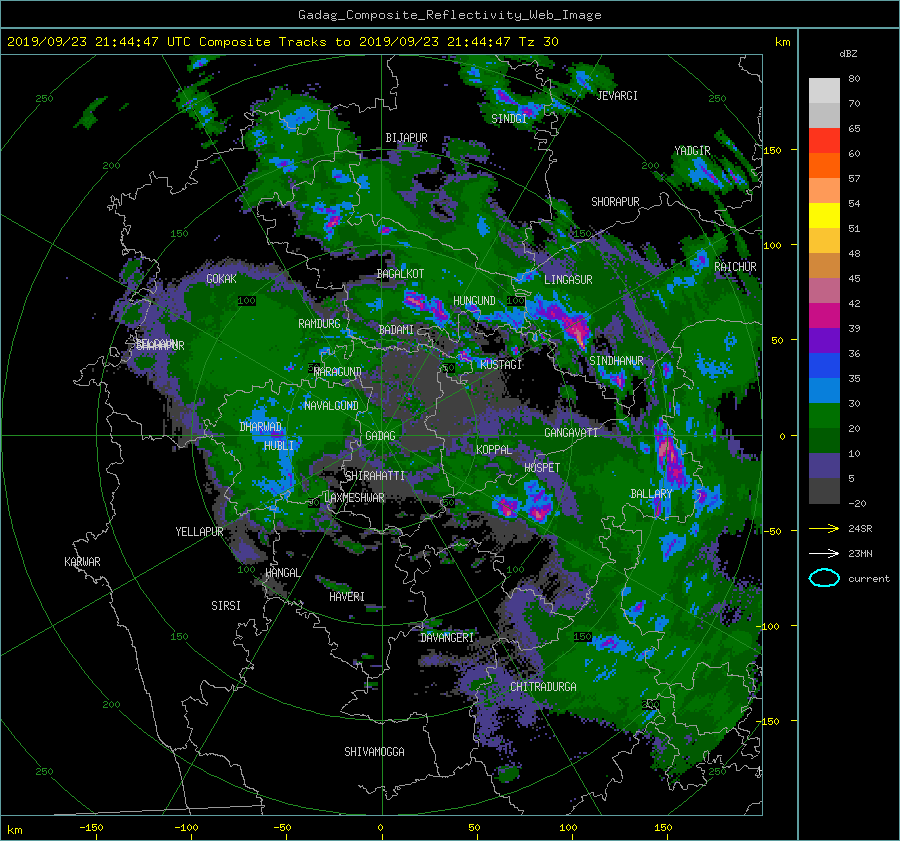Click the KUSTAGI city label
Screen dimensions: 900x841
(x=501, y=365)
